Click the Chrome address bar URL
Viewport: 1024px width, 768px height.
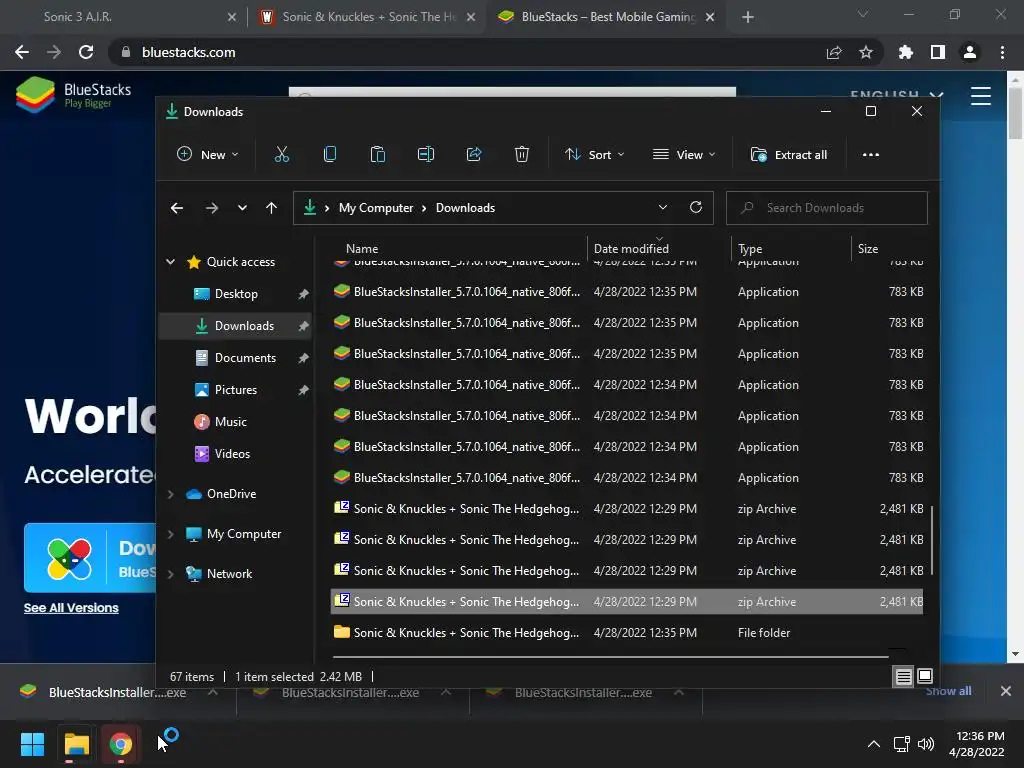pos(189,52)
